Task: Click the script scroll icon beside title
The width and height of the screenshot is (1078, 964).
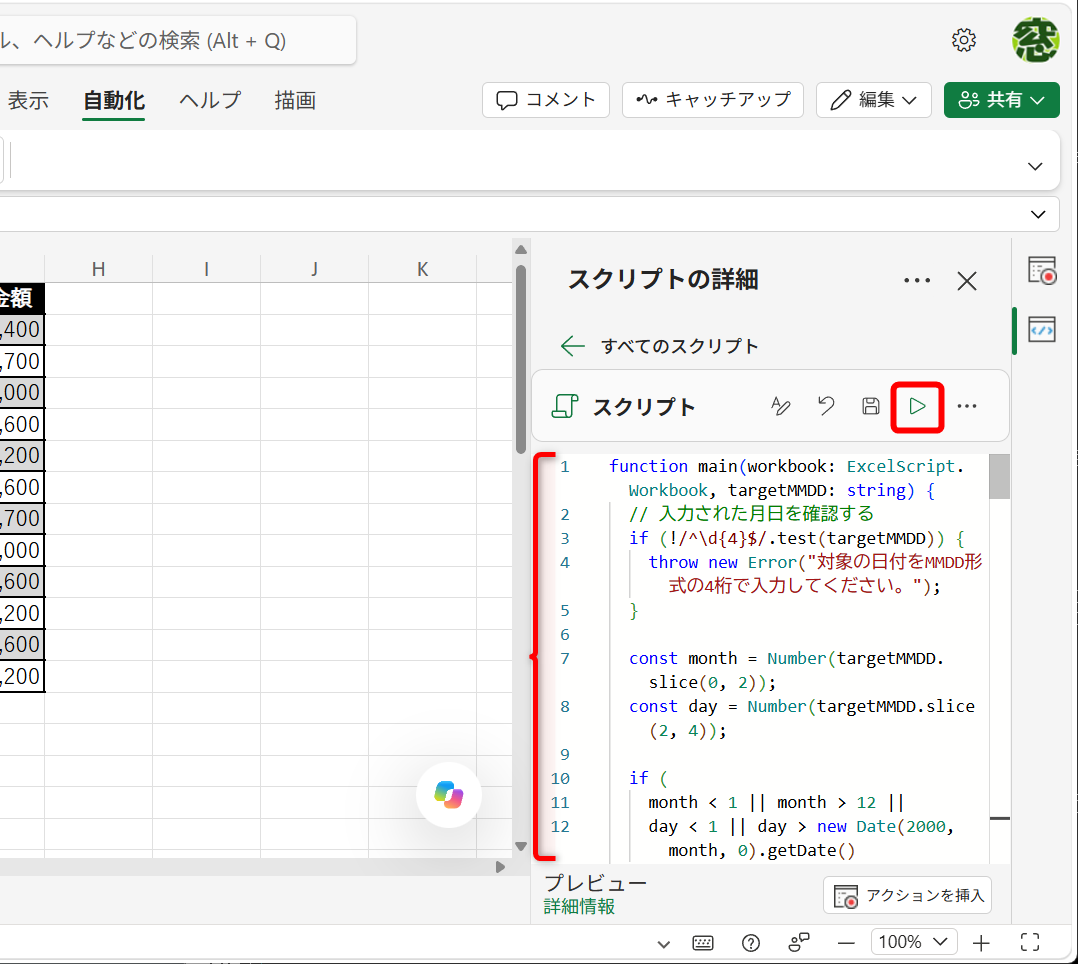Action: (565, 406)
